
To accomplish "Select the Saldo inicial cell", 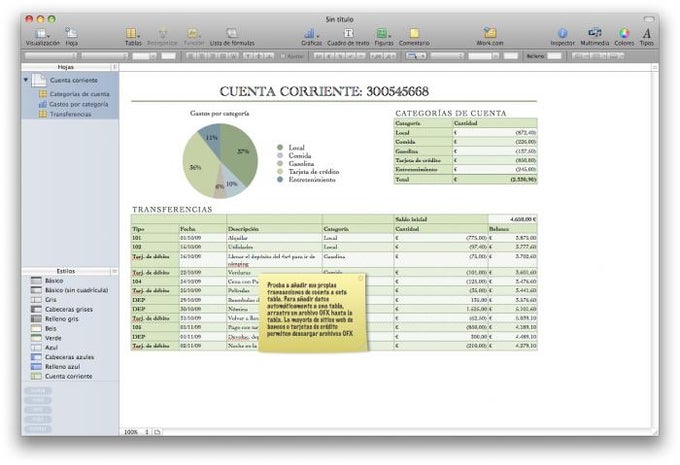I will (441, 219).
